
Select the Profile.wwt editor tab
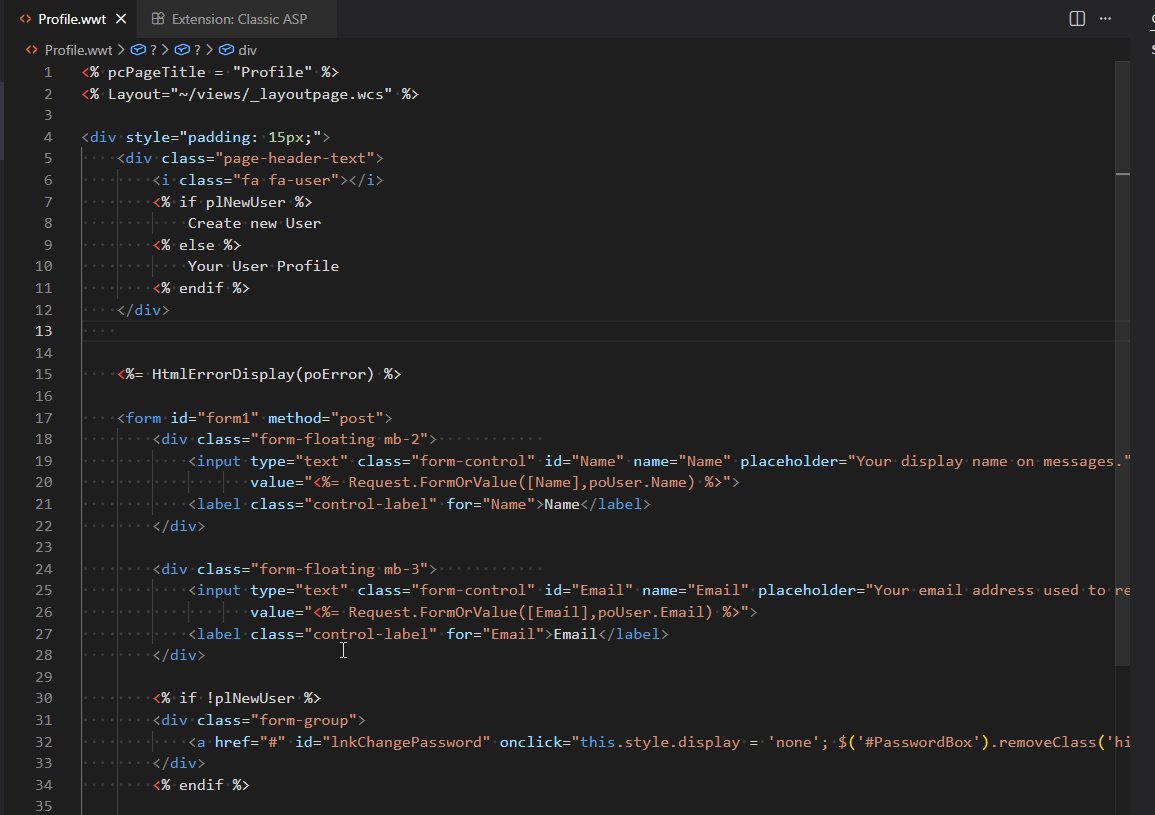click(72, 19)
